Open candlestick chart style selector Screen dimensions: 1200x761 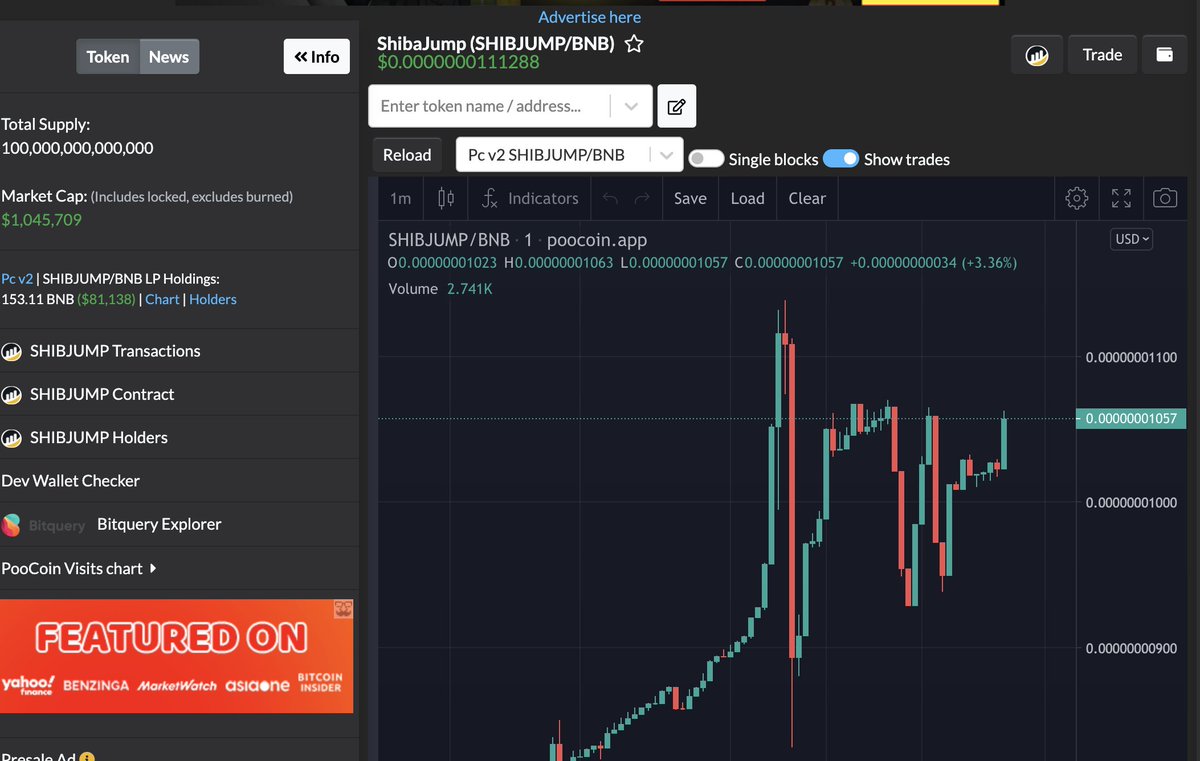(446, 198)
